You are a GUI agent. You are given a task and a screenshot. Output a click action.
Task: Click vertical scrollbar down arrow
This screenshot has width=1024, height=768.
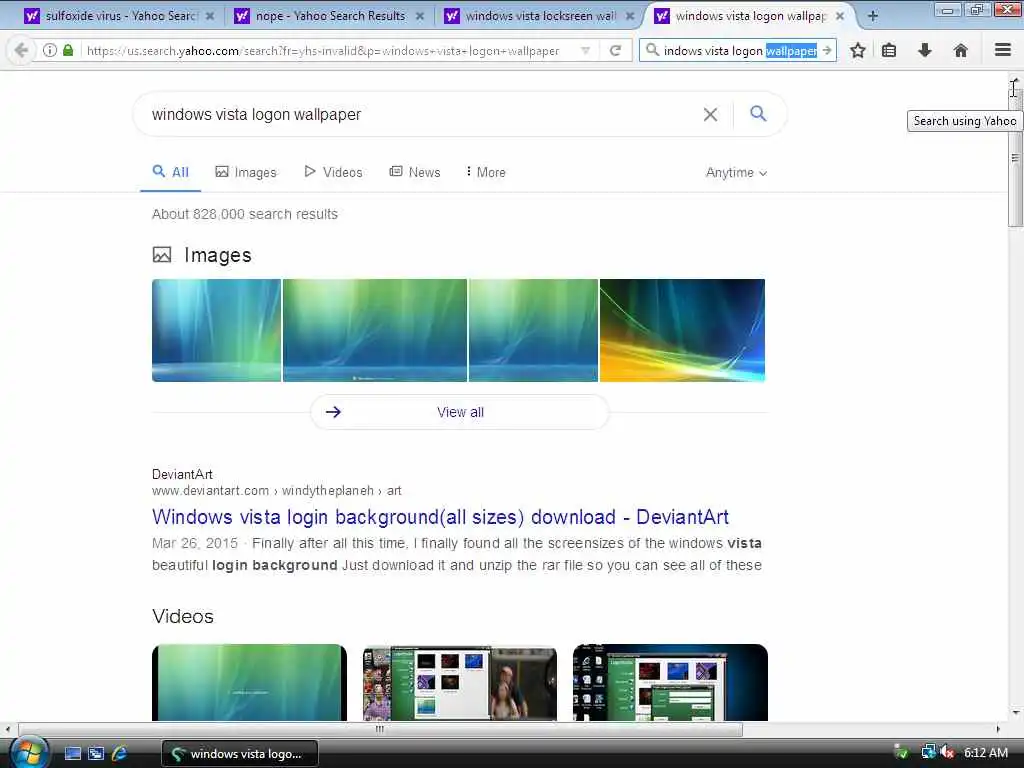[x=1015, y=712]
